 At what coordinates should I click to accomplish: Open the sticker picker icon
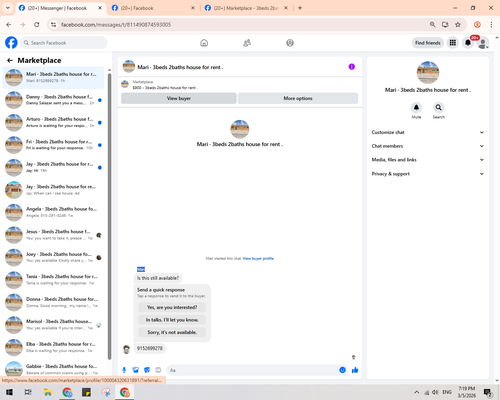(x=147, y=370)
